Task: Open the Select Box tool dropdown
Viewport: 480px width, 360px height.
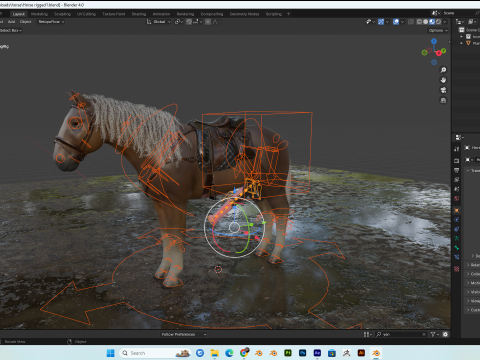Action: (11, 30)
